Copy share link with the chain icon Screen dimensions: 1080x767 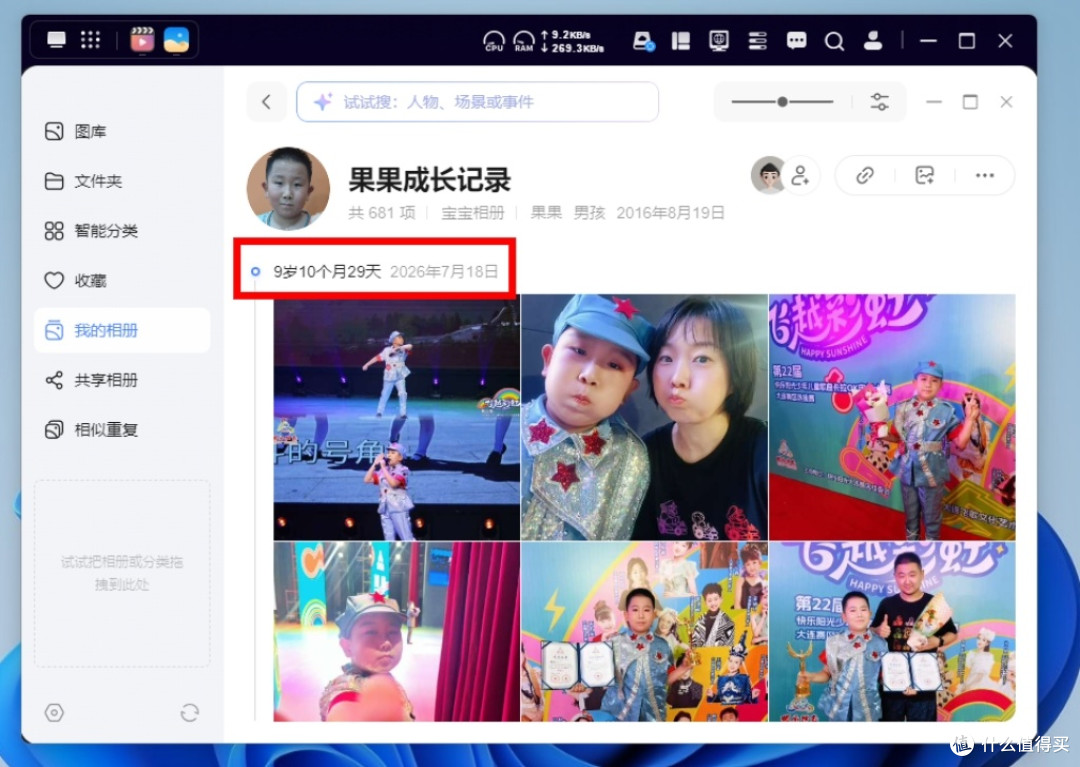click(x=864, y=176)
